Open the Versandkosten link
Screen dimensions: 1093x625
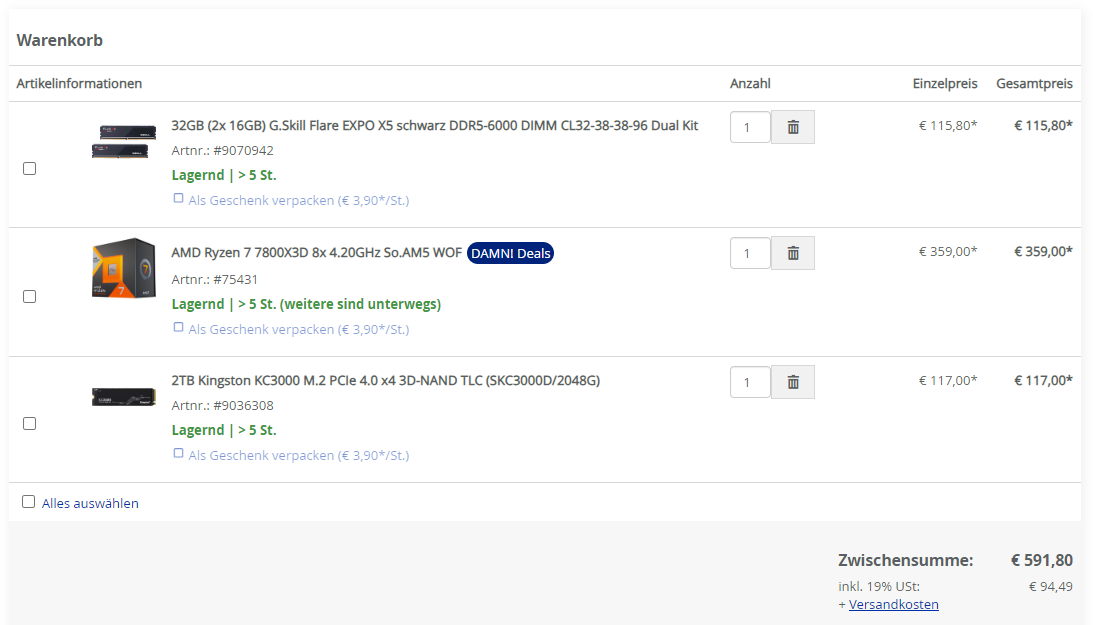(x=894, y=604)
